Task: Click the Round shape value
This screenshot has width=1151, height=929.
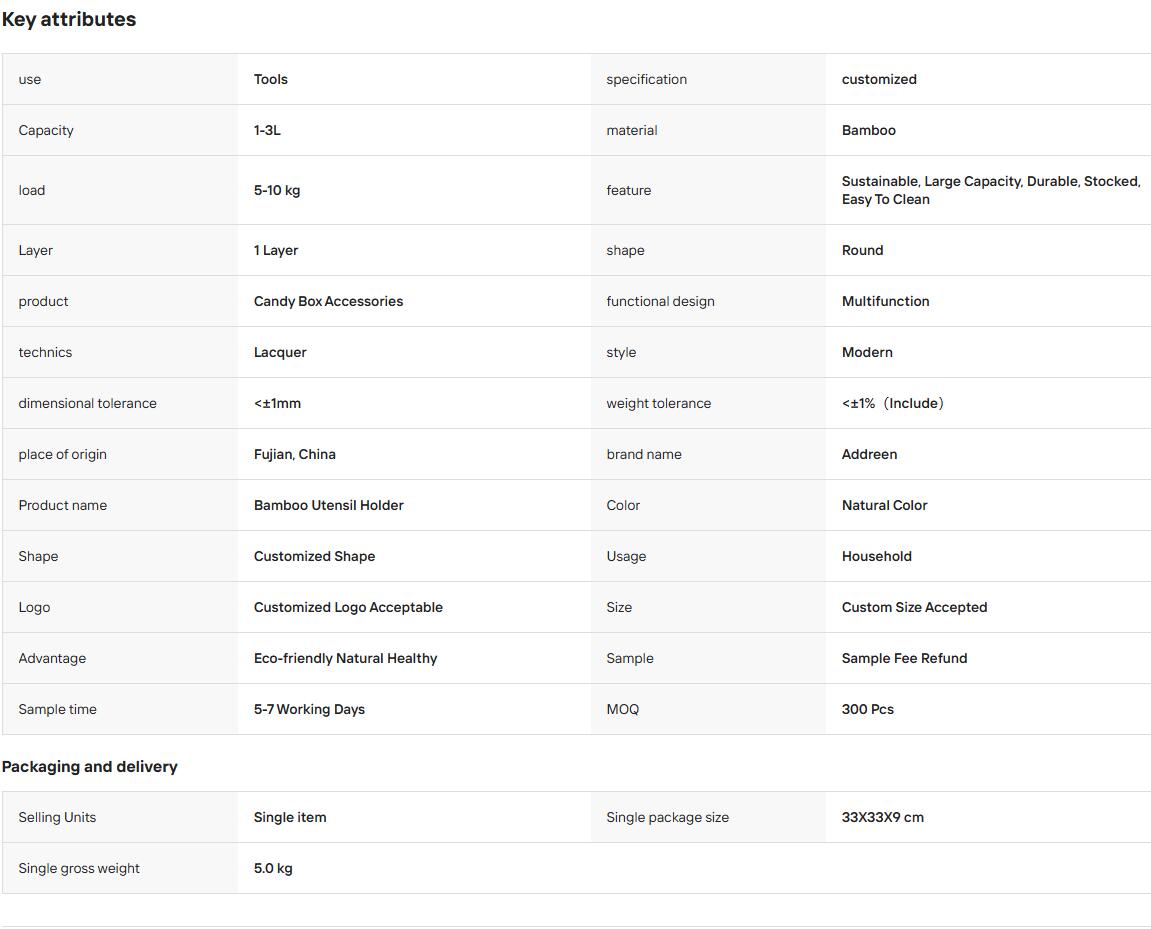Action: click(863, 250)
